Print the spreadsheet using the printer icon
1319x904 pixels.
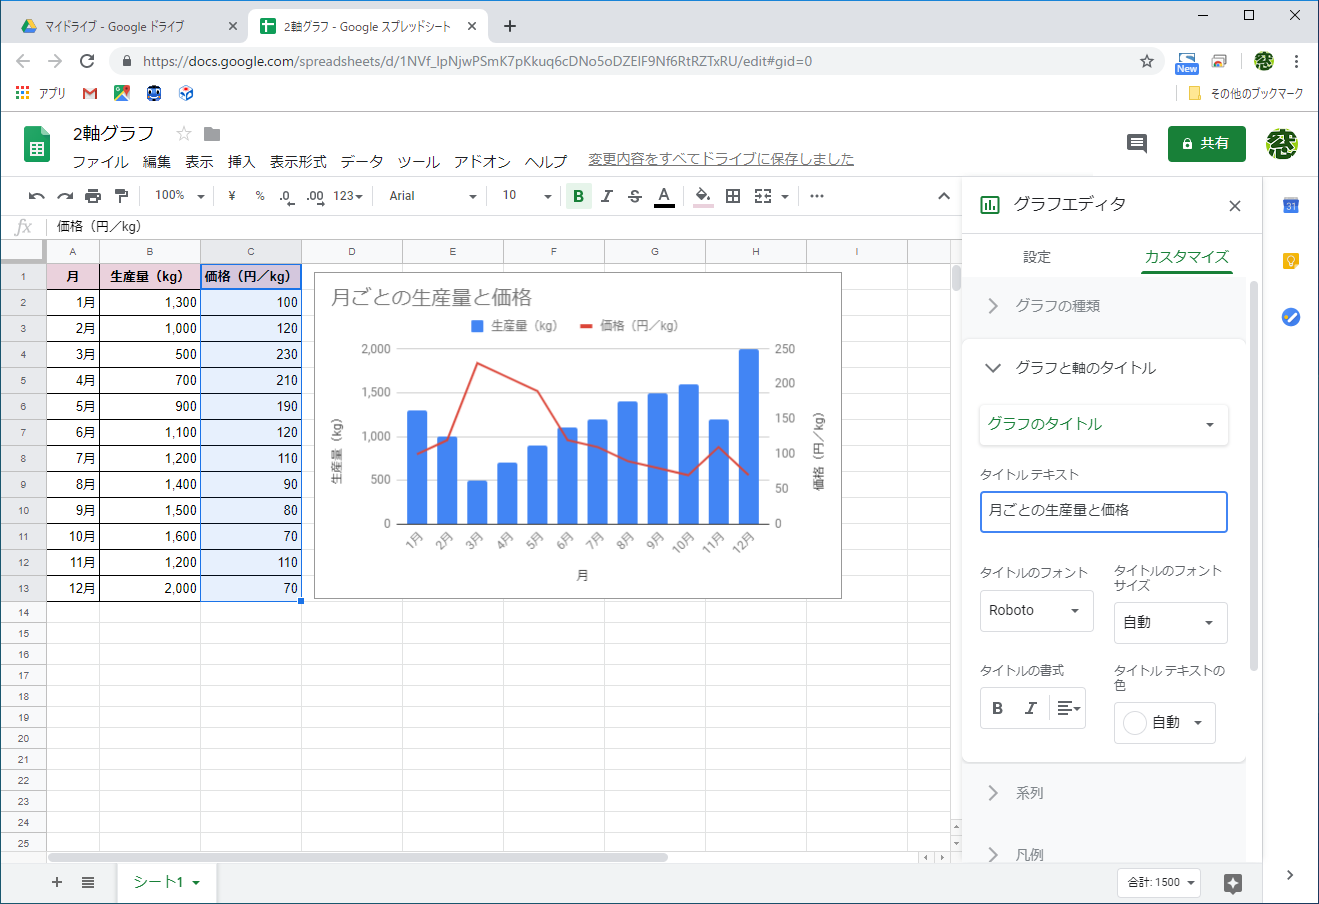pos(93,196)
